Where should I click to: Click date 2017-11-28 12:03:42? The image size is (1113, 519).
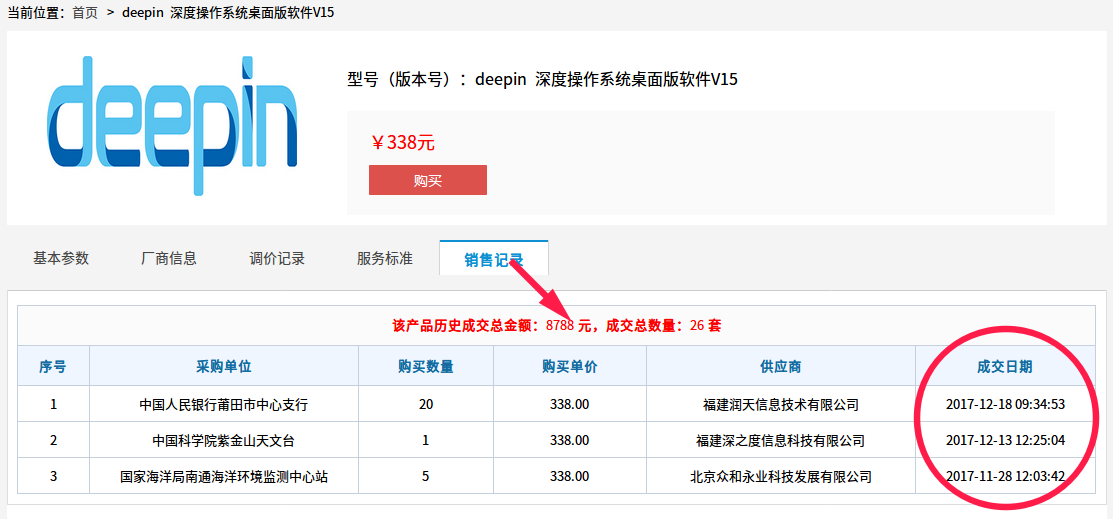coord(1005,476)
